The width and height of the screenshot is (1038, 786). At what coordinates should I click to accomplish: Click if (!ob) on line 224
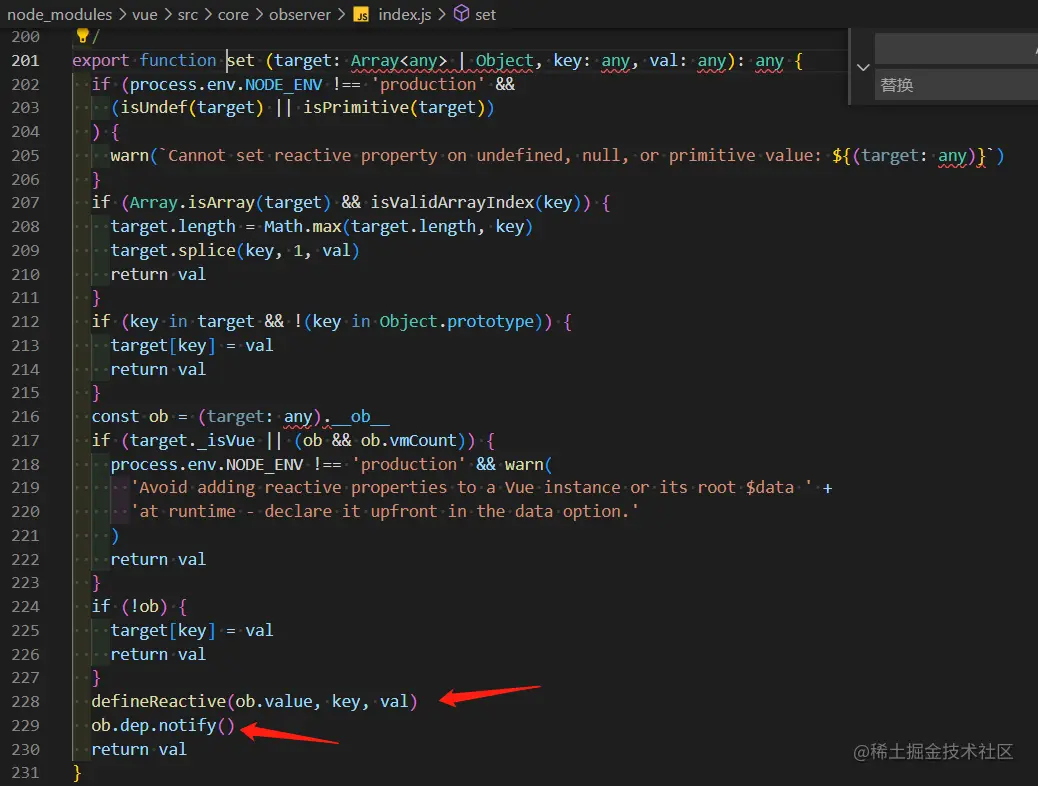129,607
